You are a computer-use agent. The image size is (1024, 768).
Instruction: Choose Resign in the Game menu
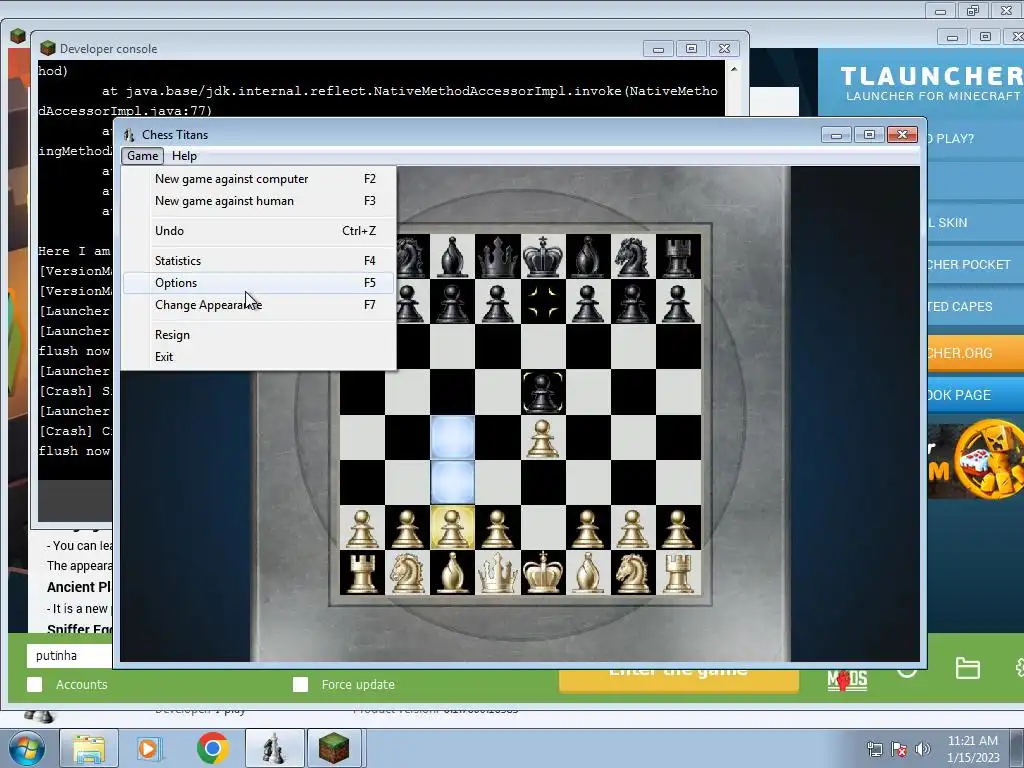pyautogui.click(x=259, y=335)
